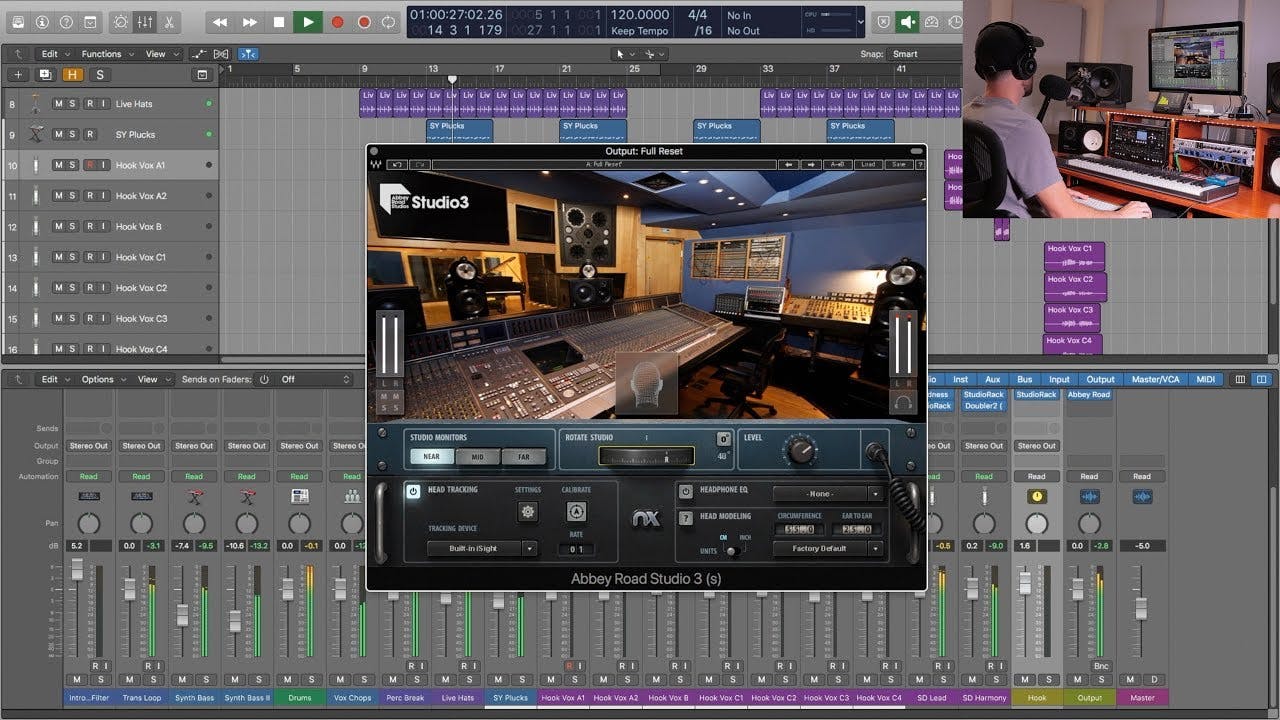
Task: Open the mixer Options menu
Action: pos(102,379)
